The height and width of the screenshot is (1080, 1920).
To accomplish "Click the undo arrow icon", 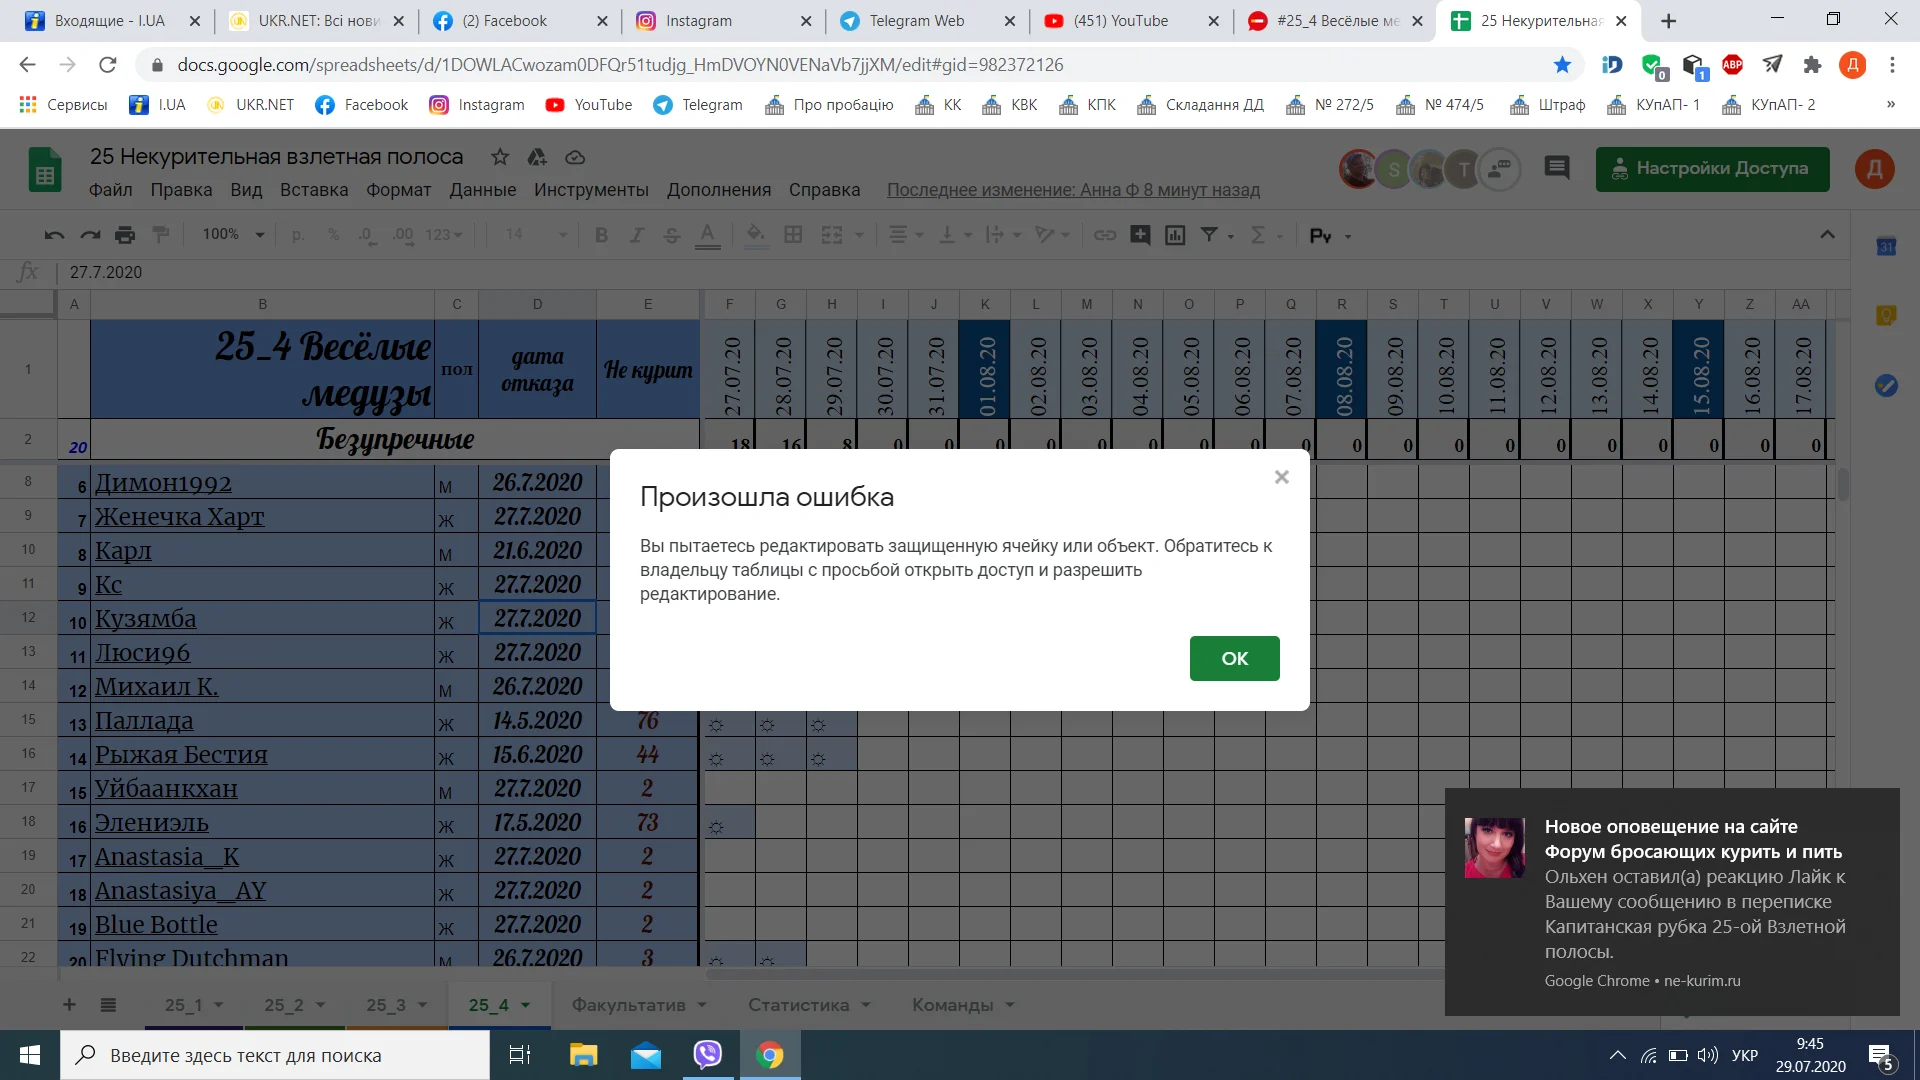I will point(54,235).
